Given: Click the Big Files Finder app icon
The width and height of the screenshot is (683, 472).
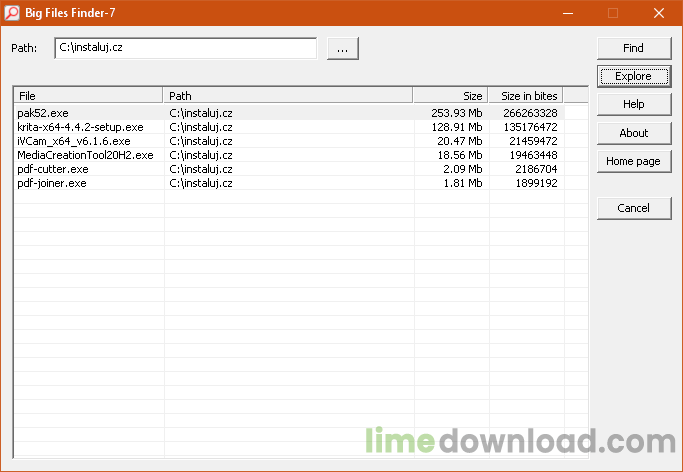Looking at the screenshot, I should click(11, 13).
